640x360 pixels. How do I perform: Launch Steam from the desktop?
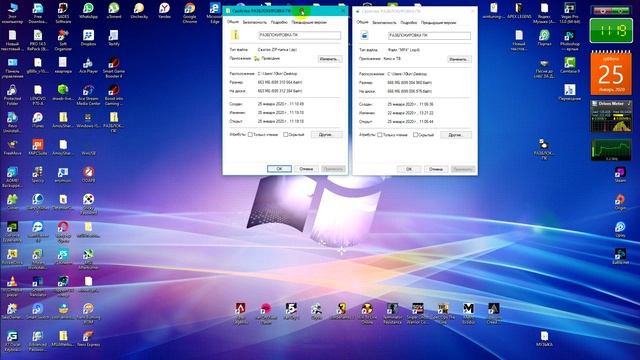[620, 175]
